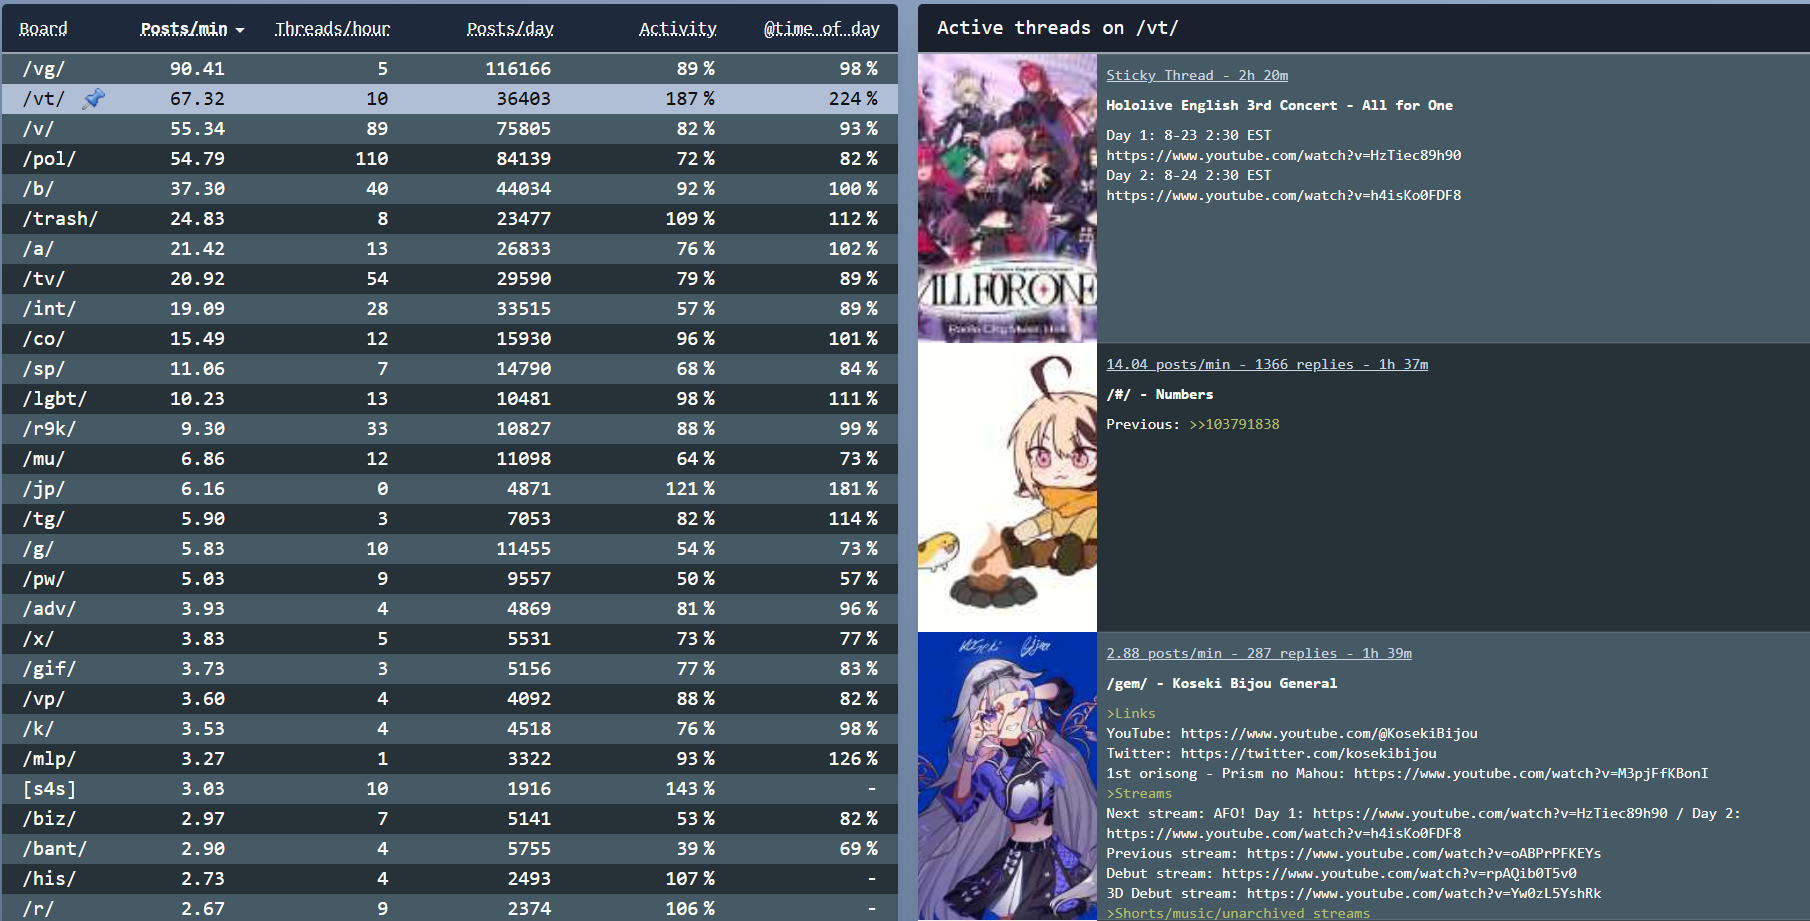Select the /sp/ board row
The width and height of the screenshot is (1810, 921).
pos(449,368)
